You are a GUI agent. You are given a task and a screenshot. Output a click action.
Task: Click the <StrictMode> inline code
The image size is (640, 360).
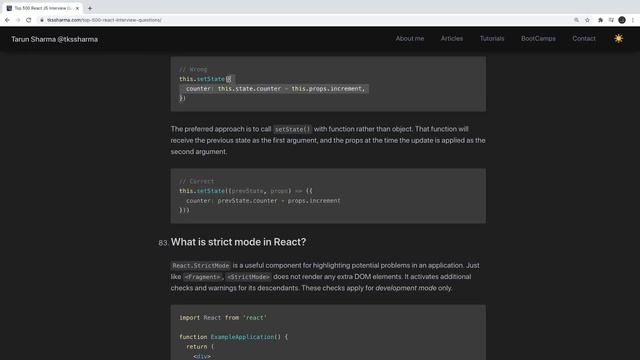[249, 277]
